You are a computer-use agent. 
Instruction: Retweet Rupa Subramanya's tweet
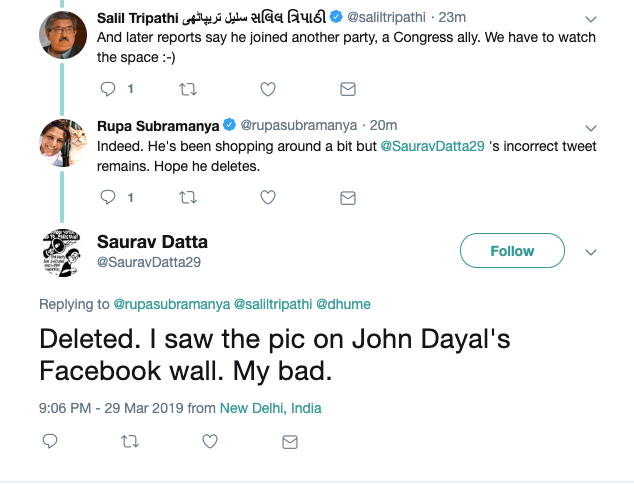[x=187, y=198]
